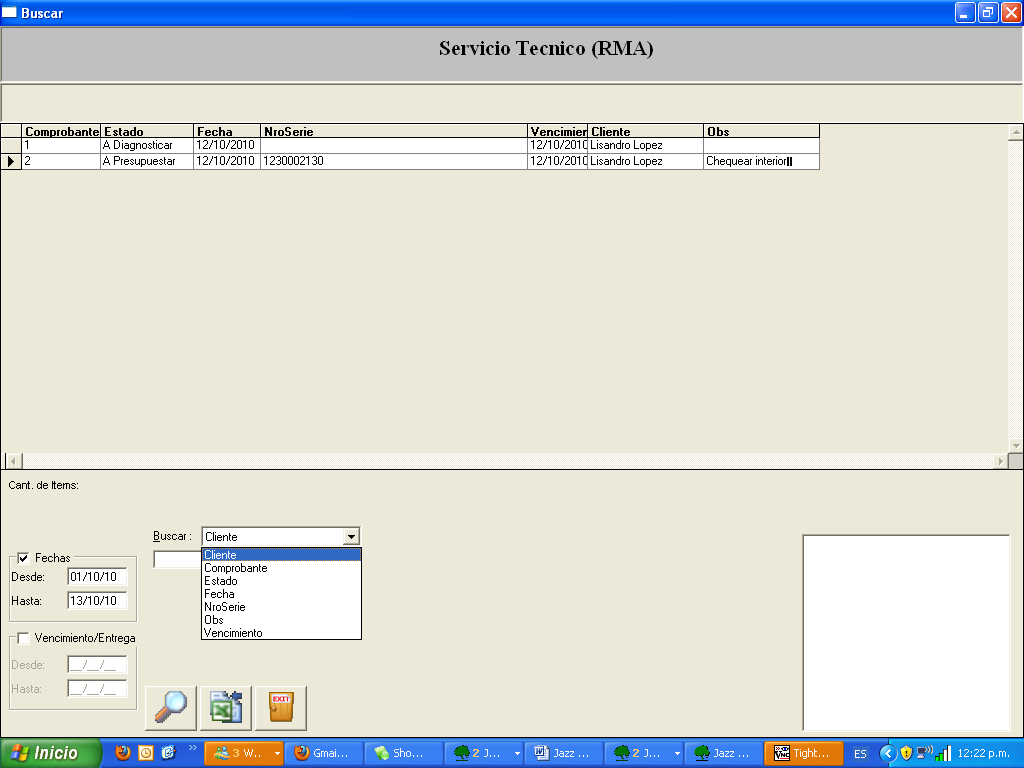
Task: Click the horizontal scrollbar right arrow
Action: [1000, 461]
